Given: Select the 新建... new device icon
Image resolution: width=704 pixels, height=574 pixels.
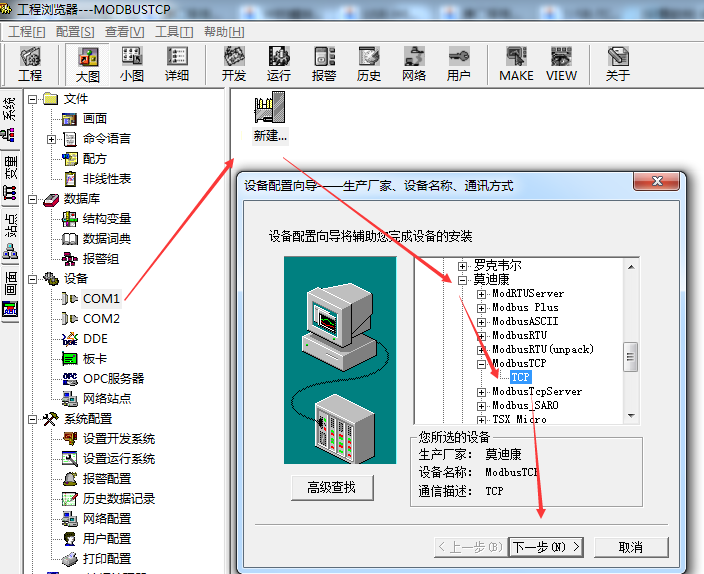Looking at the screenshot, I should (x=270, y=118).
